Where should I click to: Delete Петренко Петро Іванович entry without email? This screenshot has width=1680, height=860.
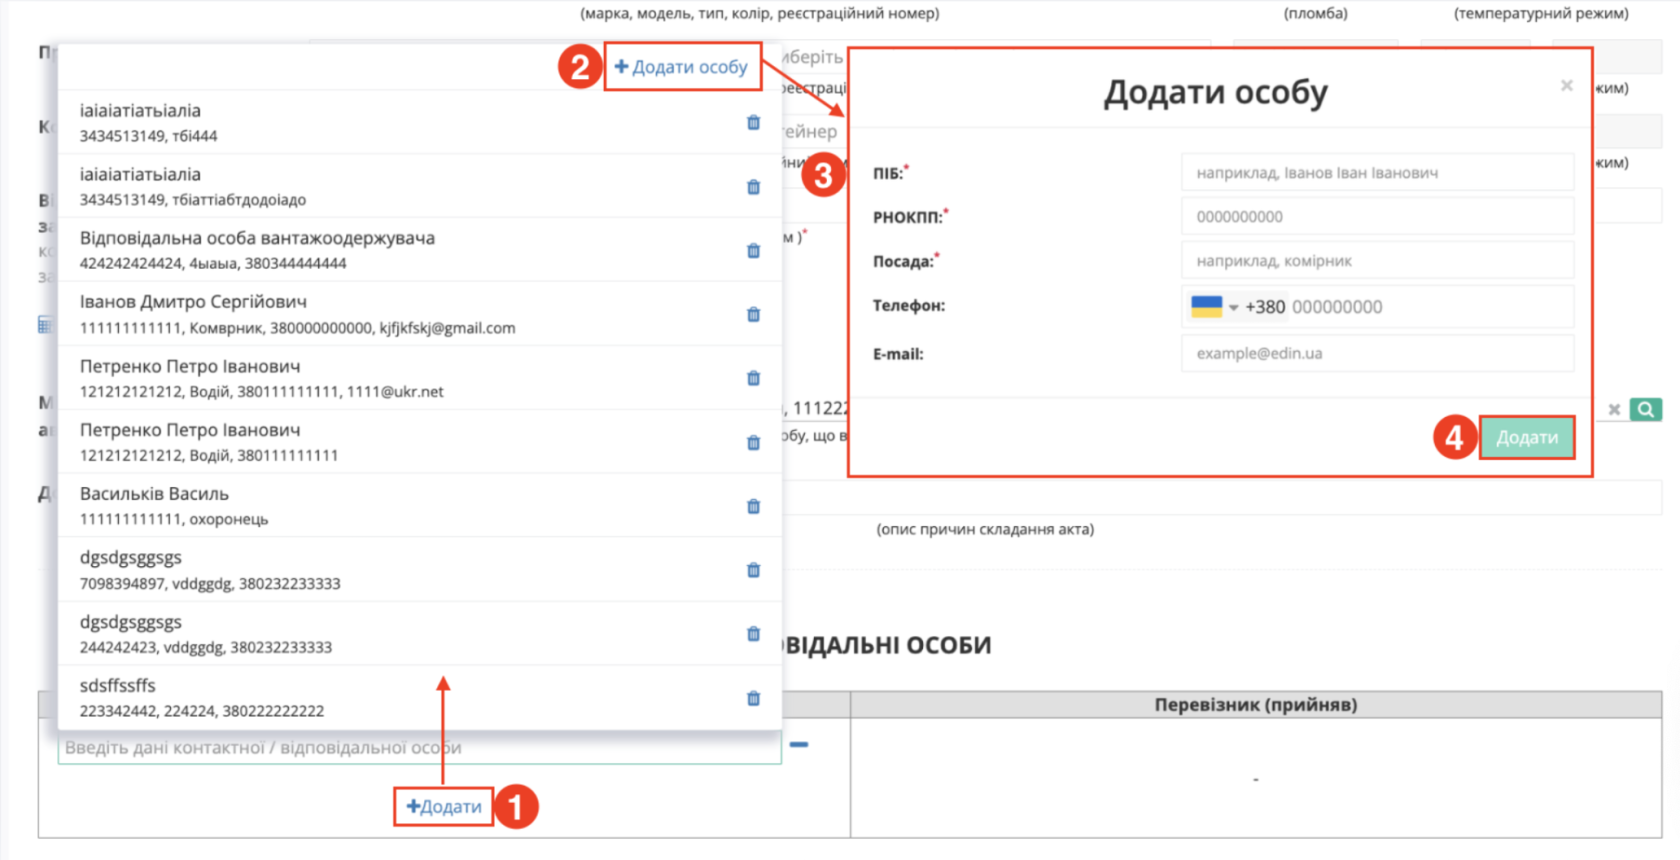point(753,443)
